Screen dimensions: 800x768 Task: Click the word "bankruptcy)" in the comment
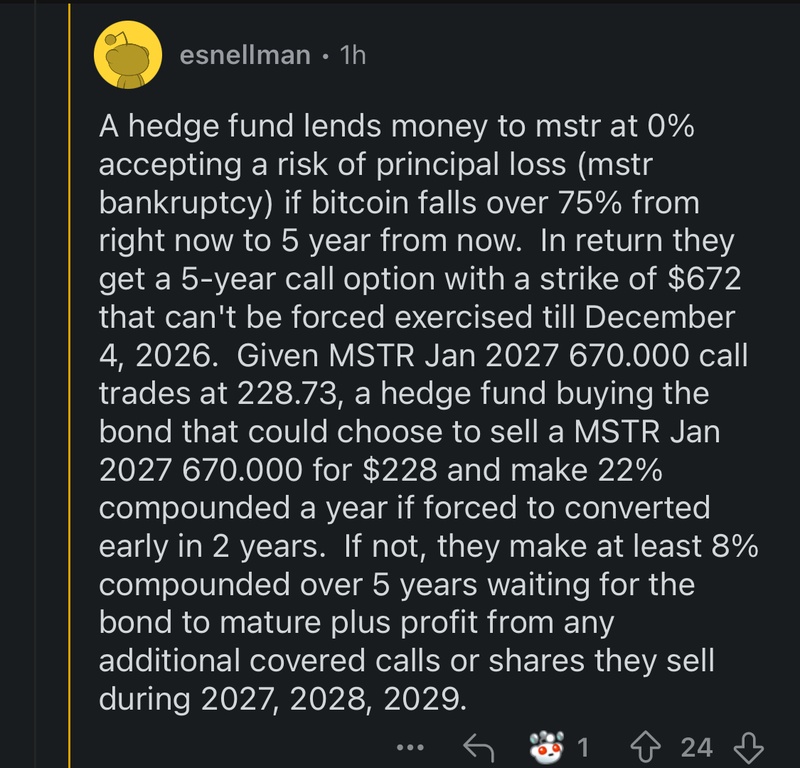tap(187, 203)
